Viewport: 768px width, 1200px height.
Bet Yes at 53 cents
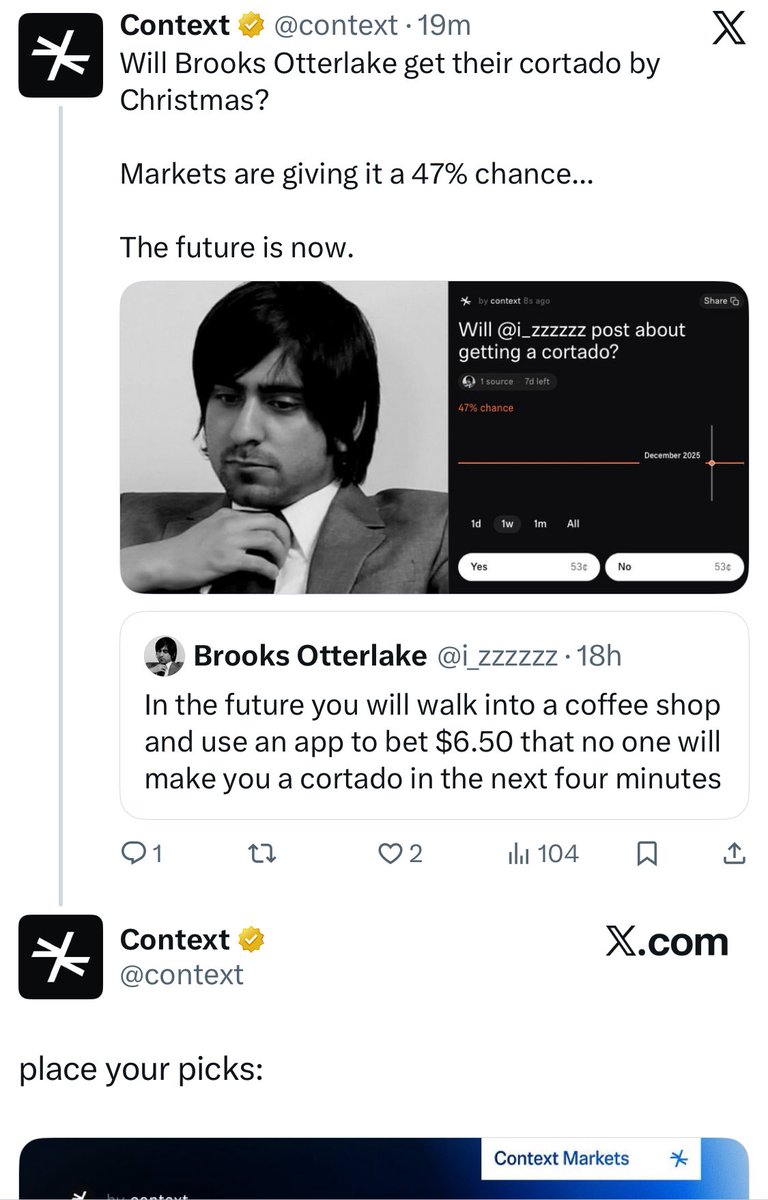click(530, 566)
